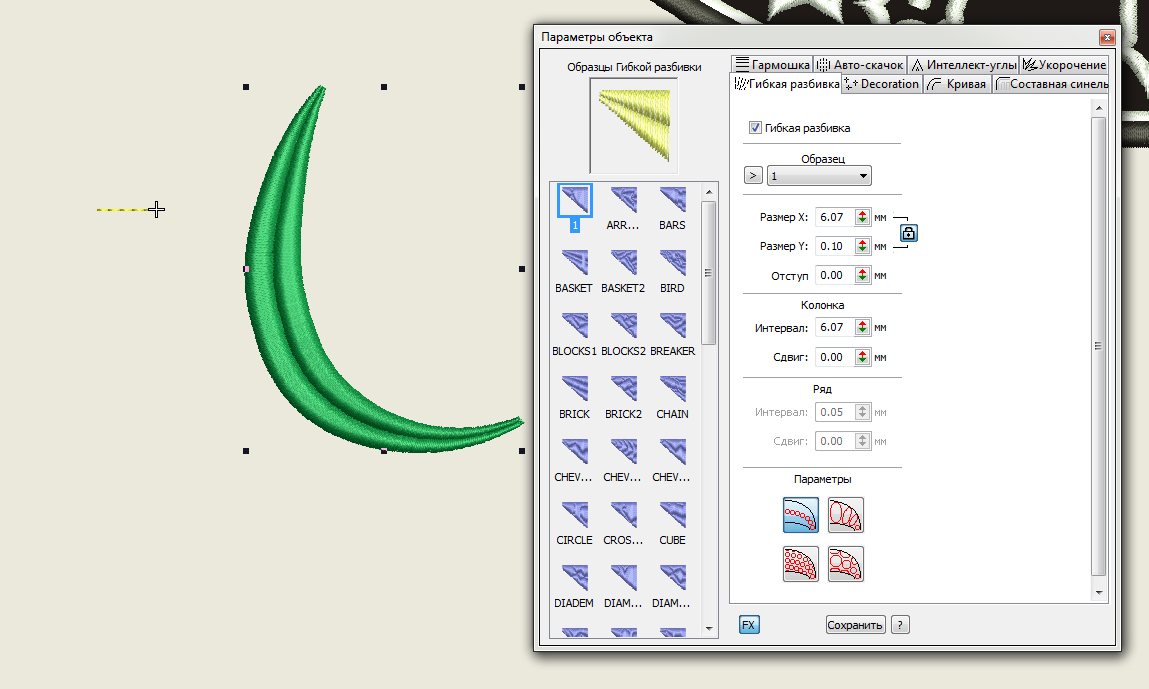Choose the BARS pattern icon
Screen dimensions: 1149x689
click(672, 200)
